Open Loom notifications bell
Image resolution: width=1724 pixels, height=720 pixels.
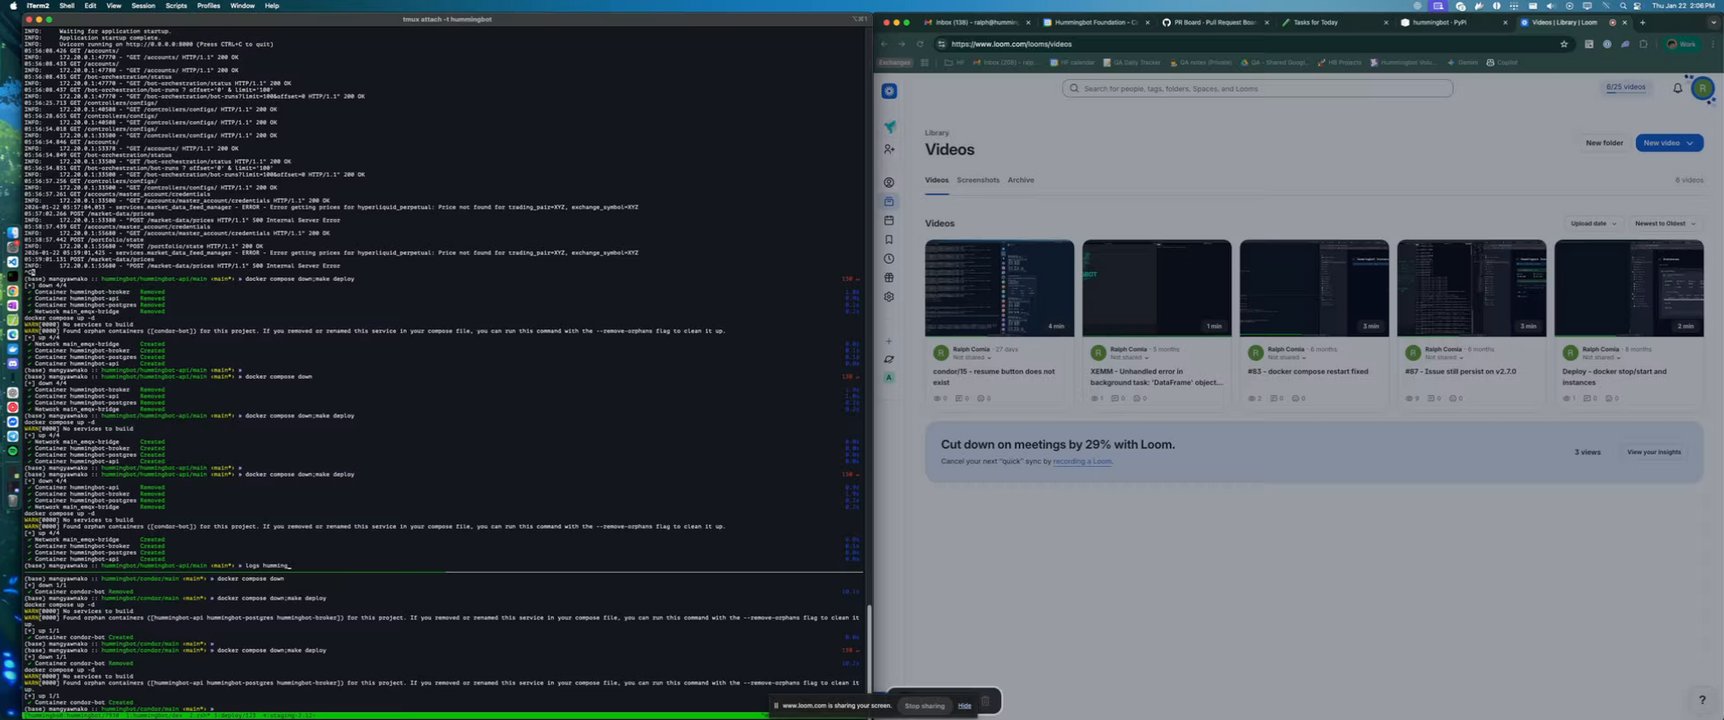coord(1678,88)
